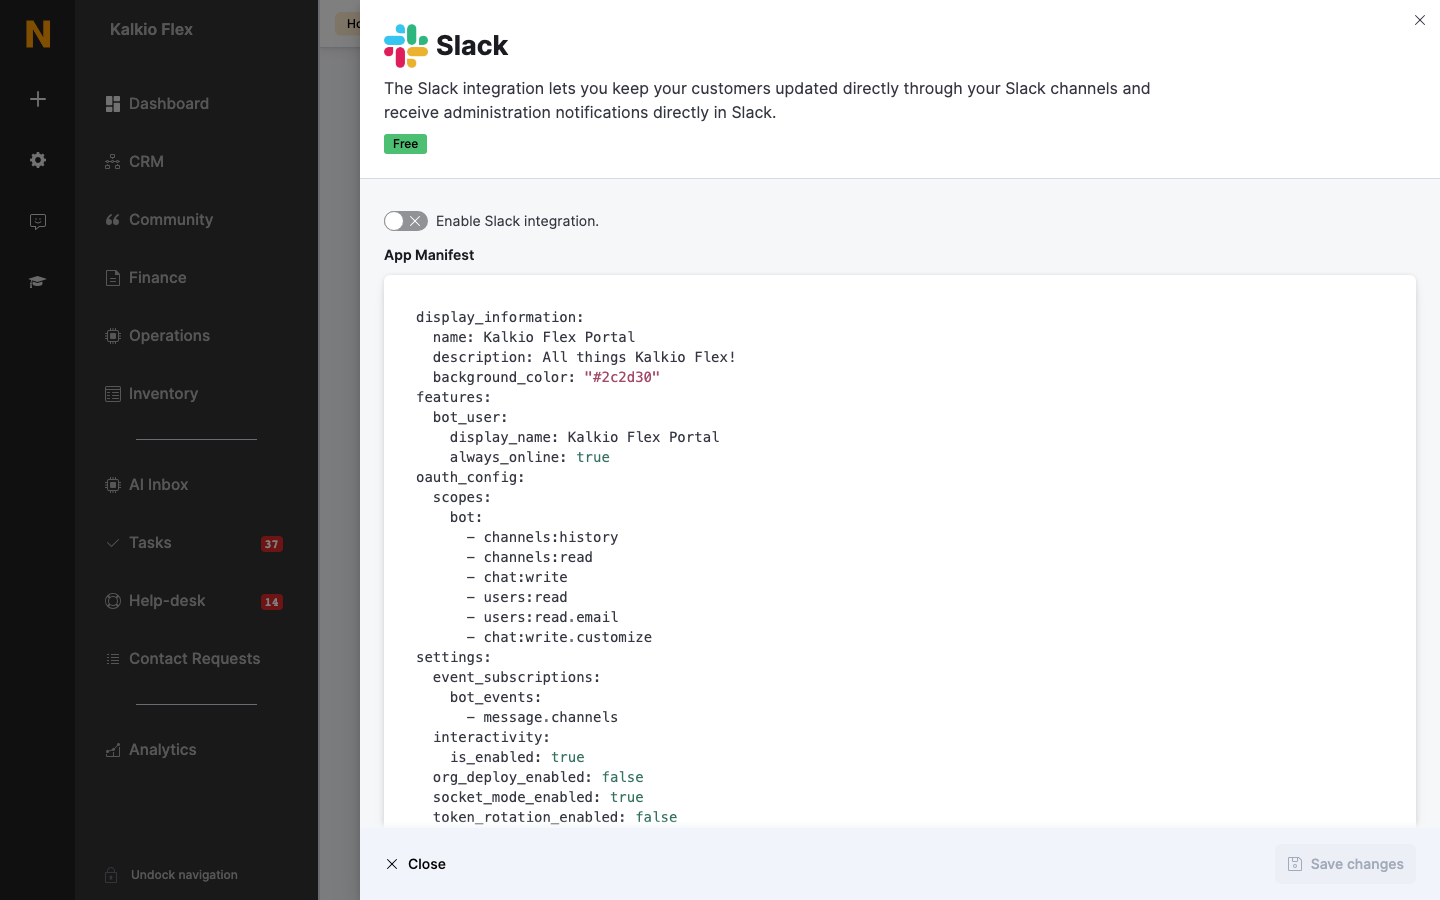Click the Operations chip icon
This screenshot has width=1440, height=900.
(113, 336)
